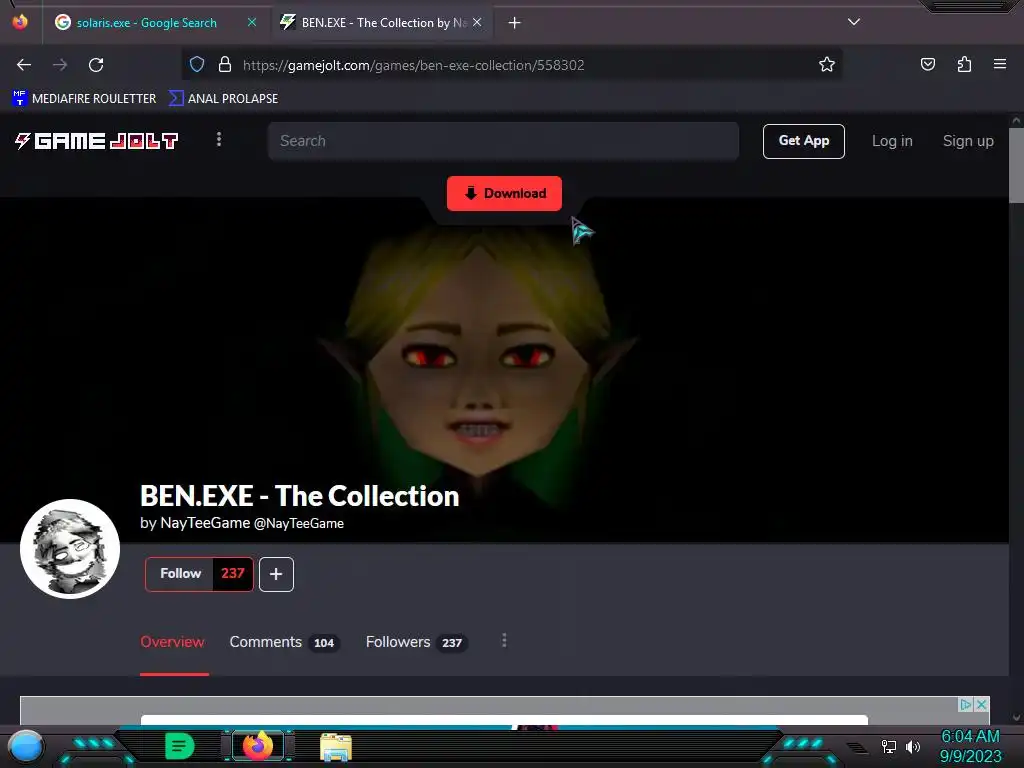Open the Windows Start orb
The image size is (1024, 768).
coord(26,746)
